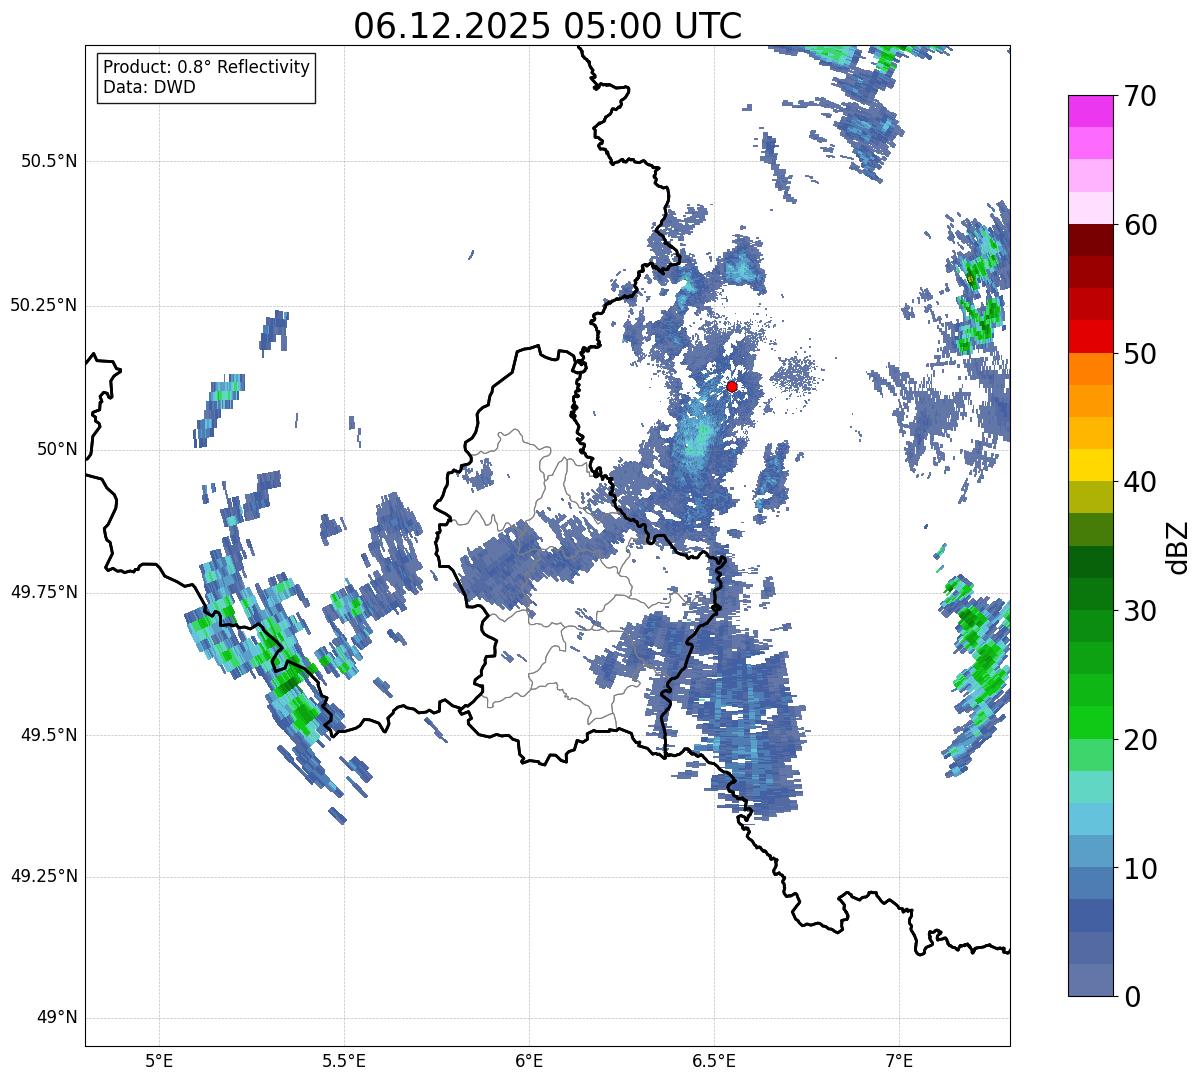The height and width of the screenshot is (1081, 1202).
Task: Click the colorbar tick label 0
Action: coord(1132,997)
